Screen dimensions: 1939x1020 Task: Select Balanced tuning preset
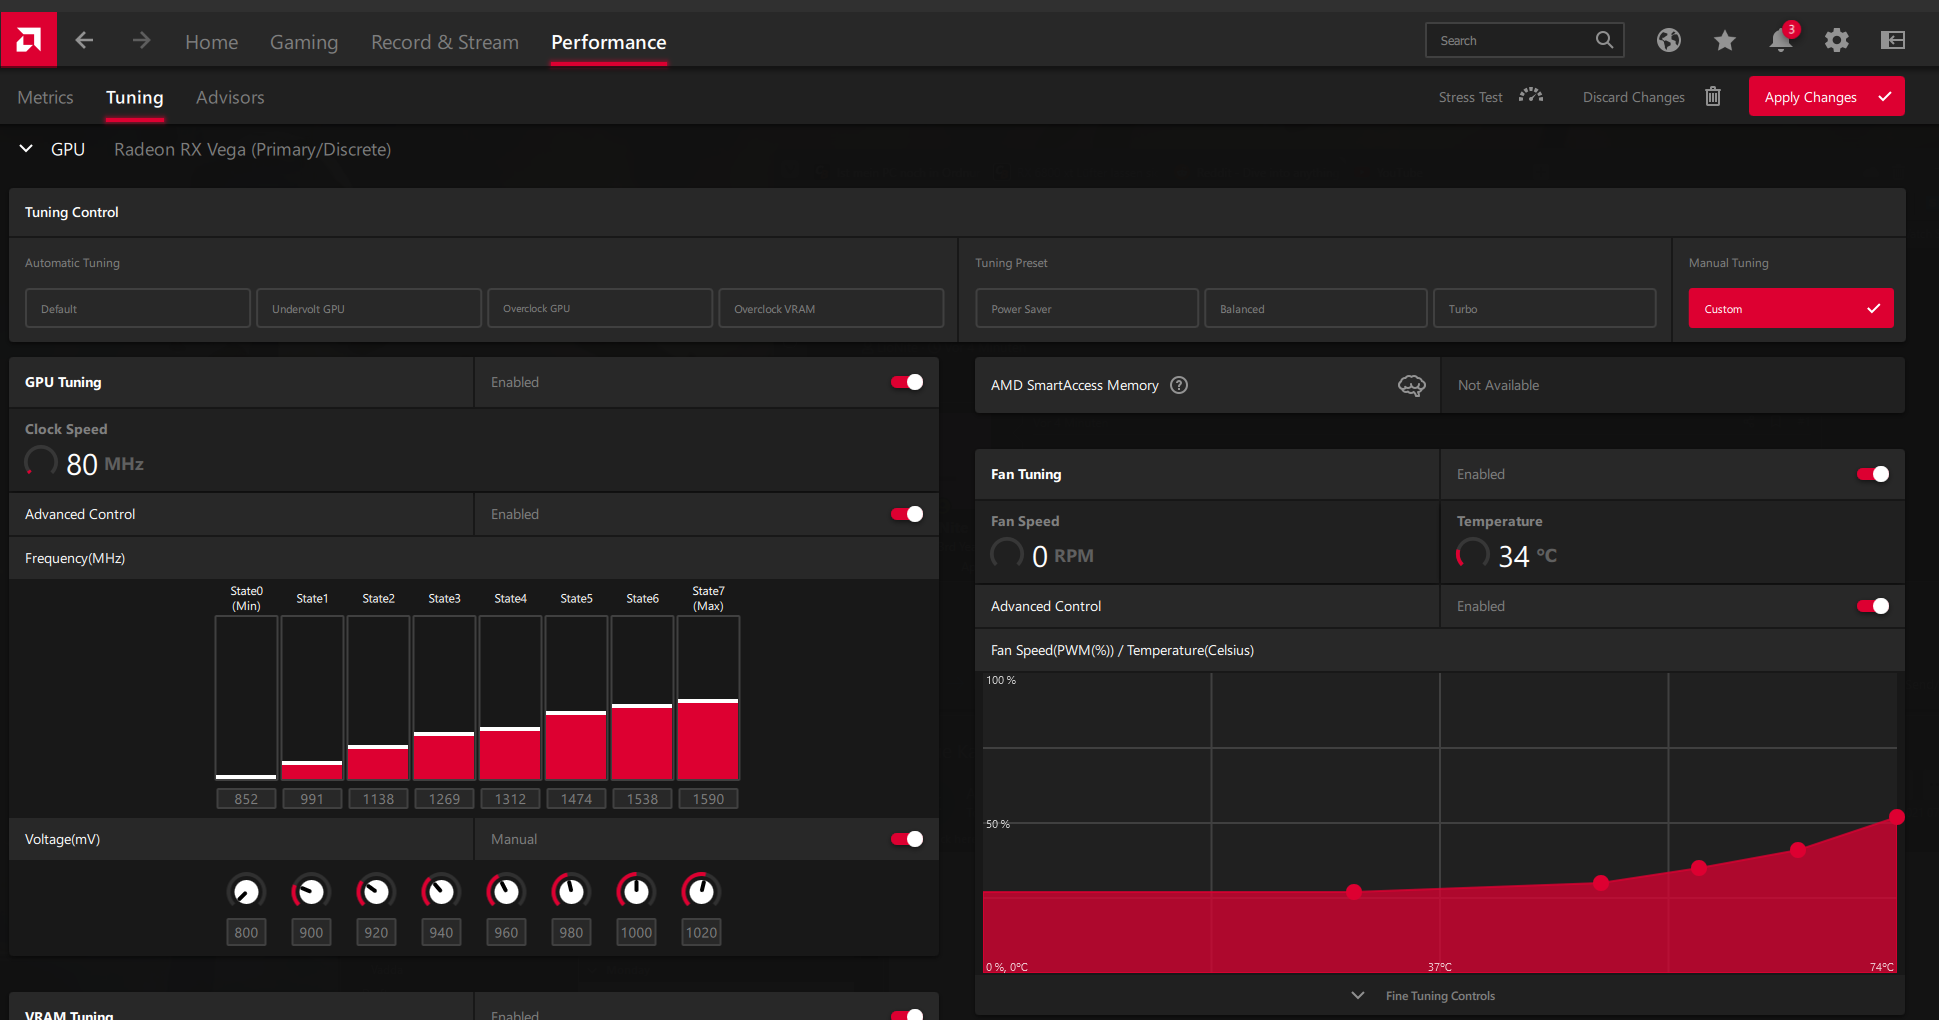[1316, 308]
